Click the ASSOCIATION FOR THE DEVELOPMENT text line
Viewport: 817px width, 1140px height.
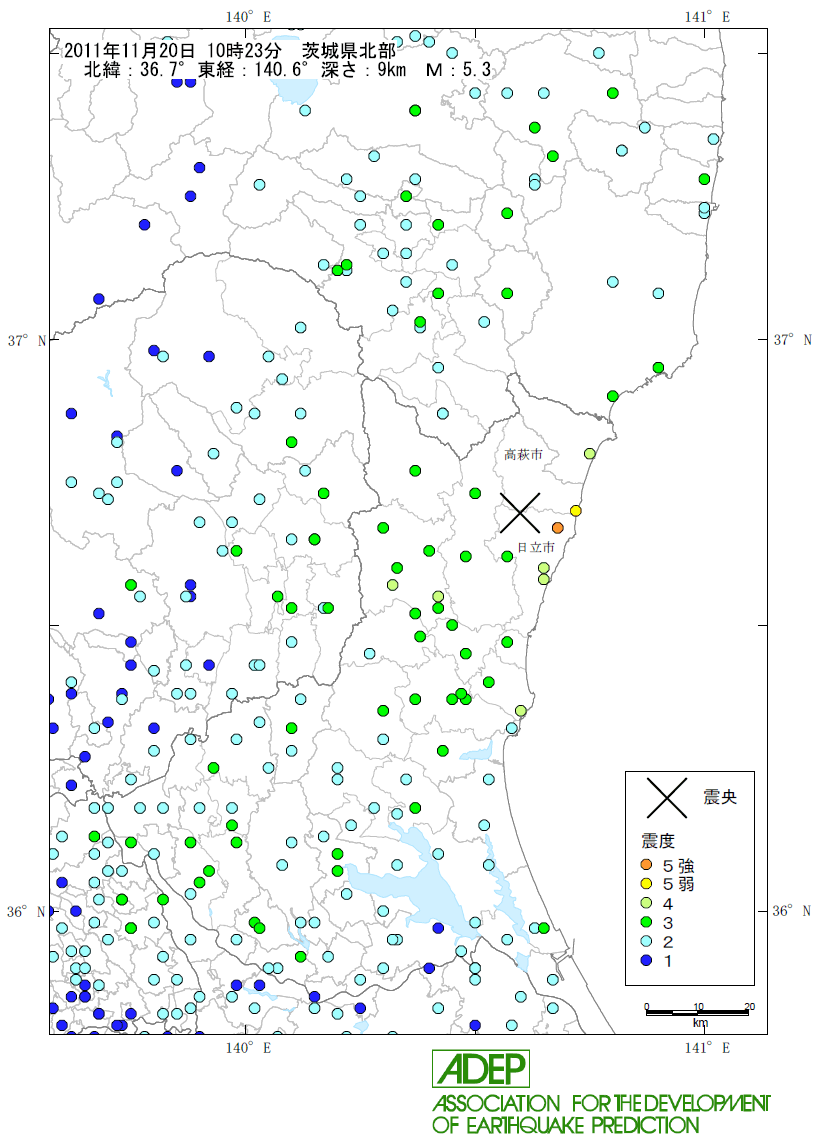click(601, 1104)
